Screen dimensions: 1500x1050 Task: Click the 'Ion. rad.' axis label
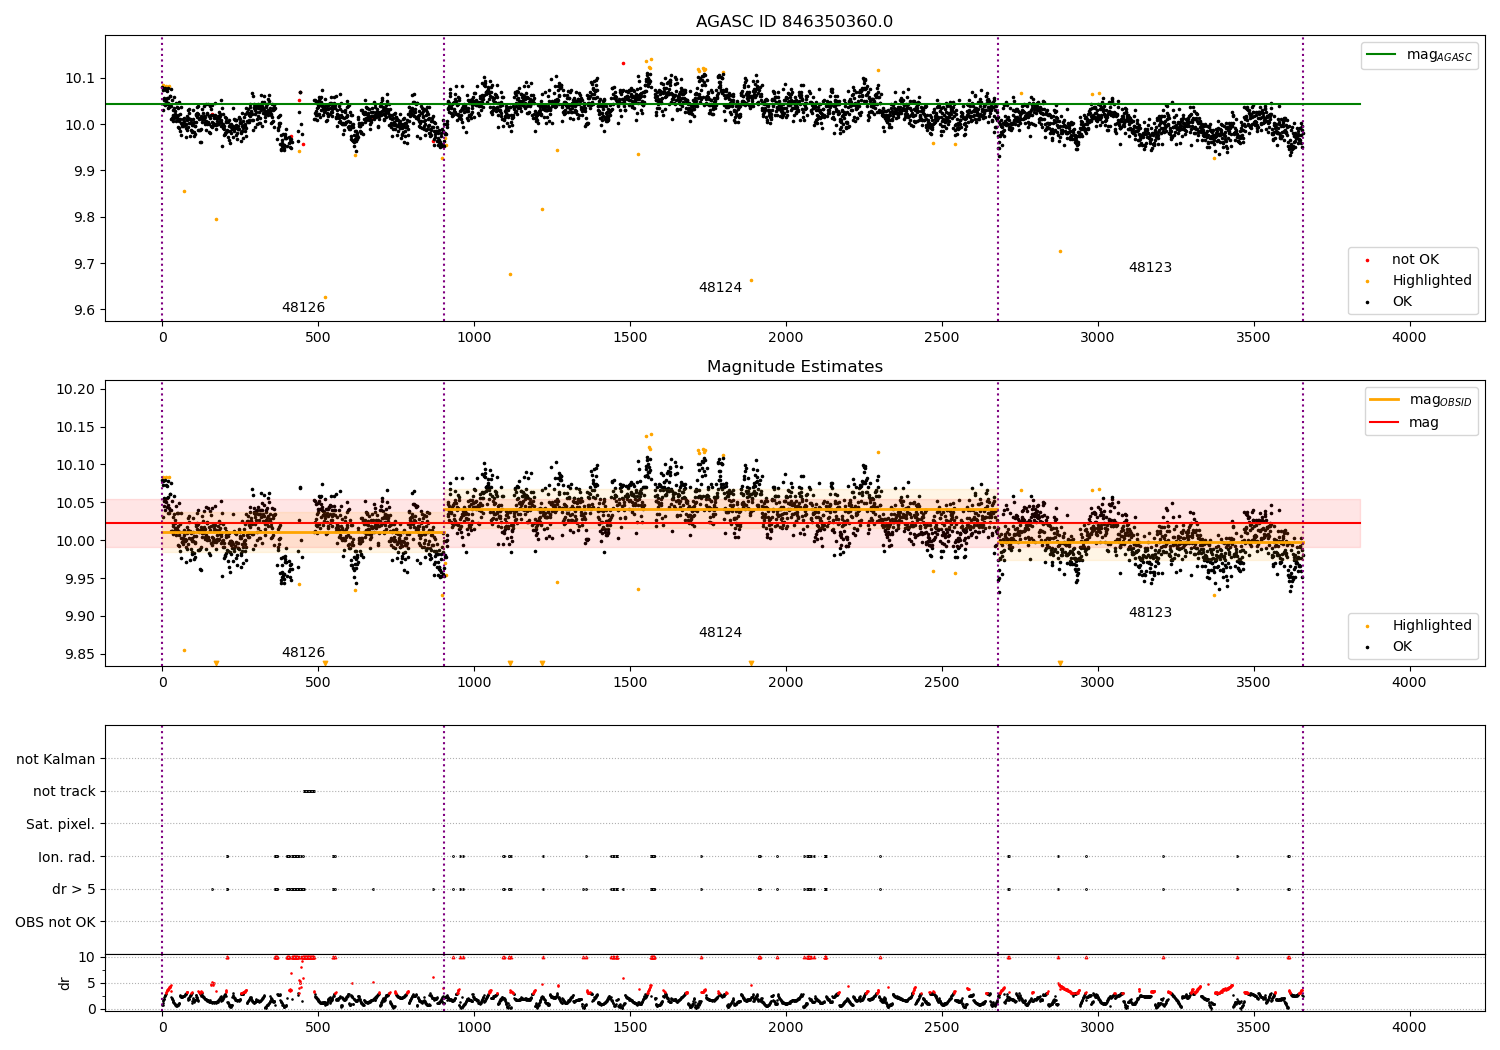click(x=67, y=857)
